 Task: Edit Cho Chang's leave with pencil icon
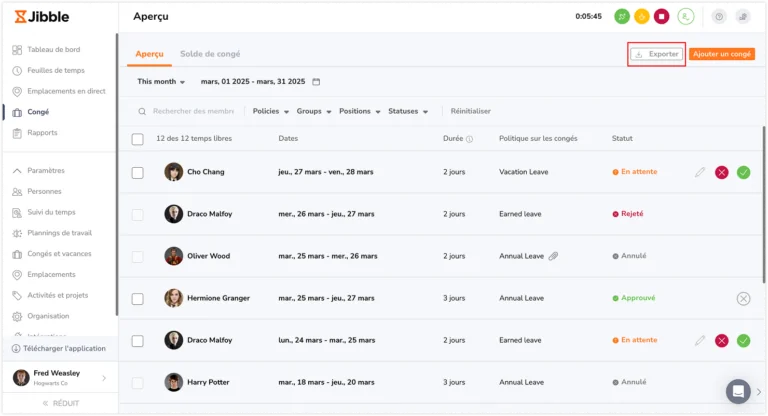(x=700, y=172)
